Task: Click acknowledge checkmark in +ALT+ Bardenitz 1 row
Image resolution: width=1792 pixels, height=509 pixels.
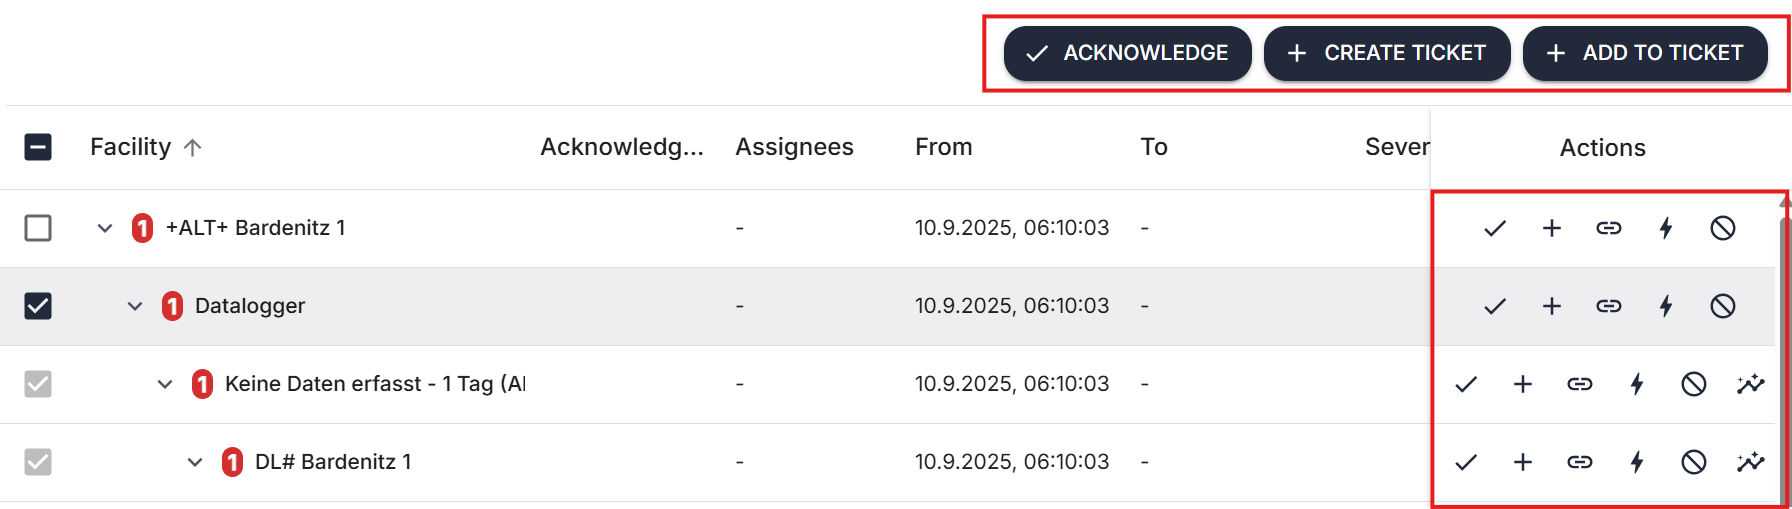Action: pyautogui.click(x=1495, y=228)
